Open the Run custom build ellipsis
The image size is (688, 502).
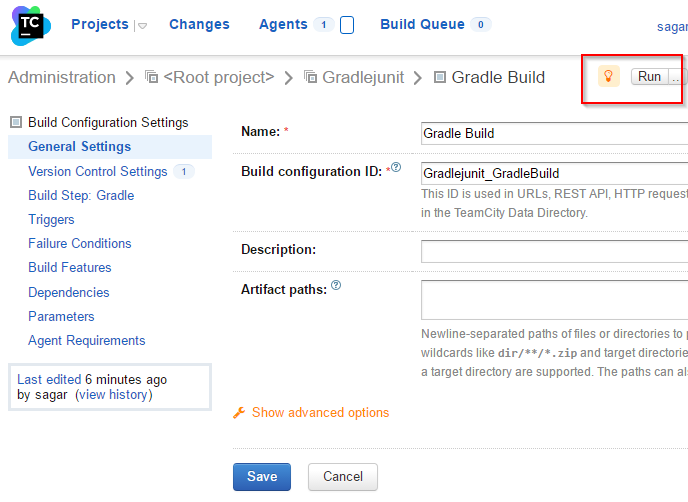(x=676, y=77)
